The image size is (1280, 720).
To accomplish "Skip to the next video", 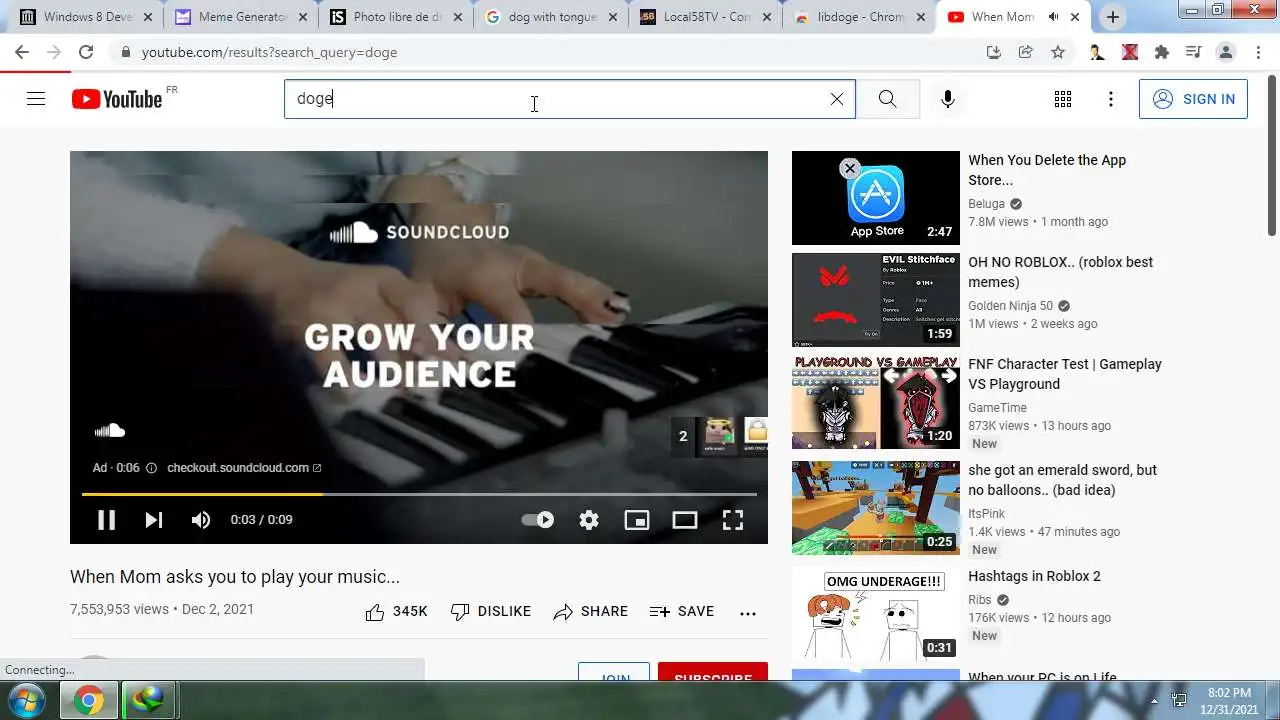I will point(153,520).
